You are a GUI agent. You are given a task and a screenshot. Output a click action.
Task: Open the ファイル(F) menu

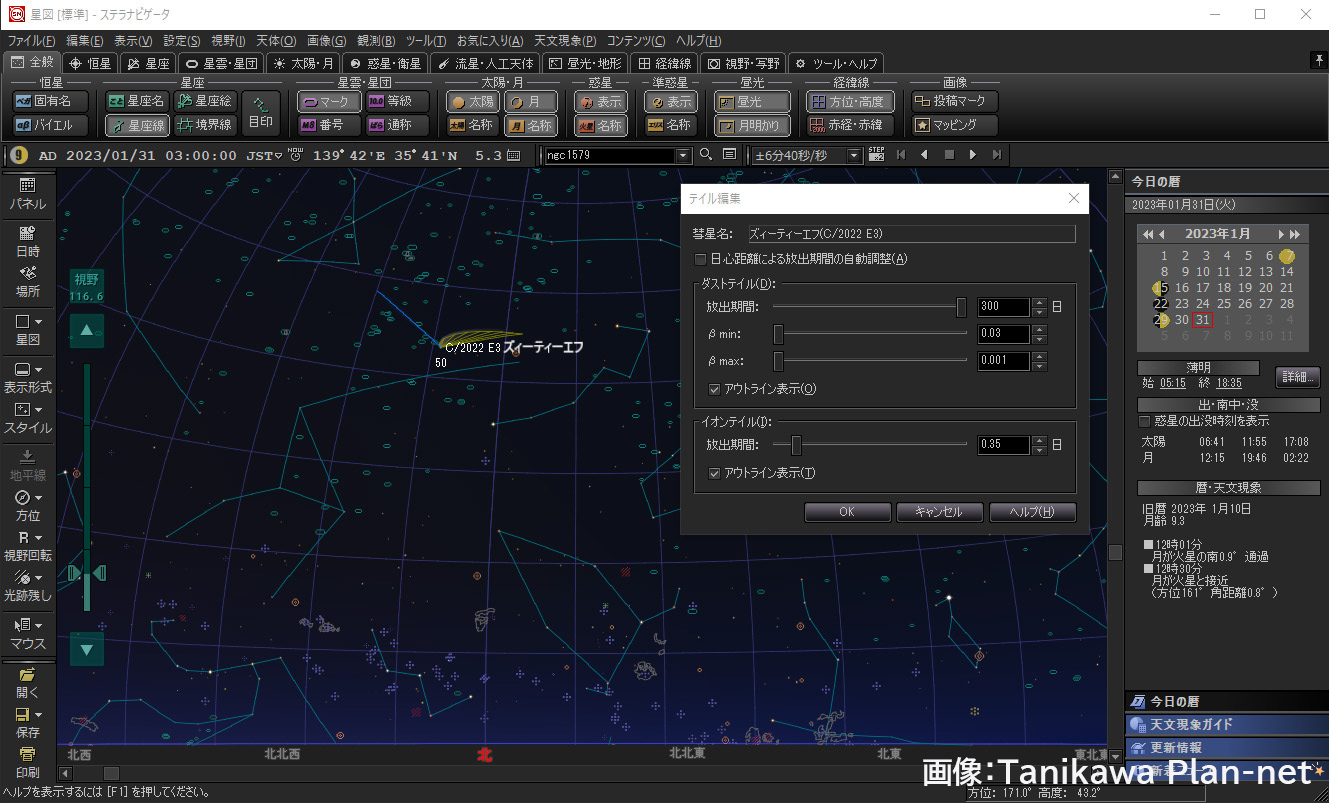pos(32,41)
